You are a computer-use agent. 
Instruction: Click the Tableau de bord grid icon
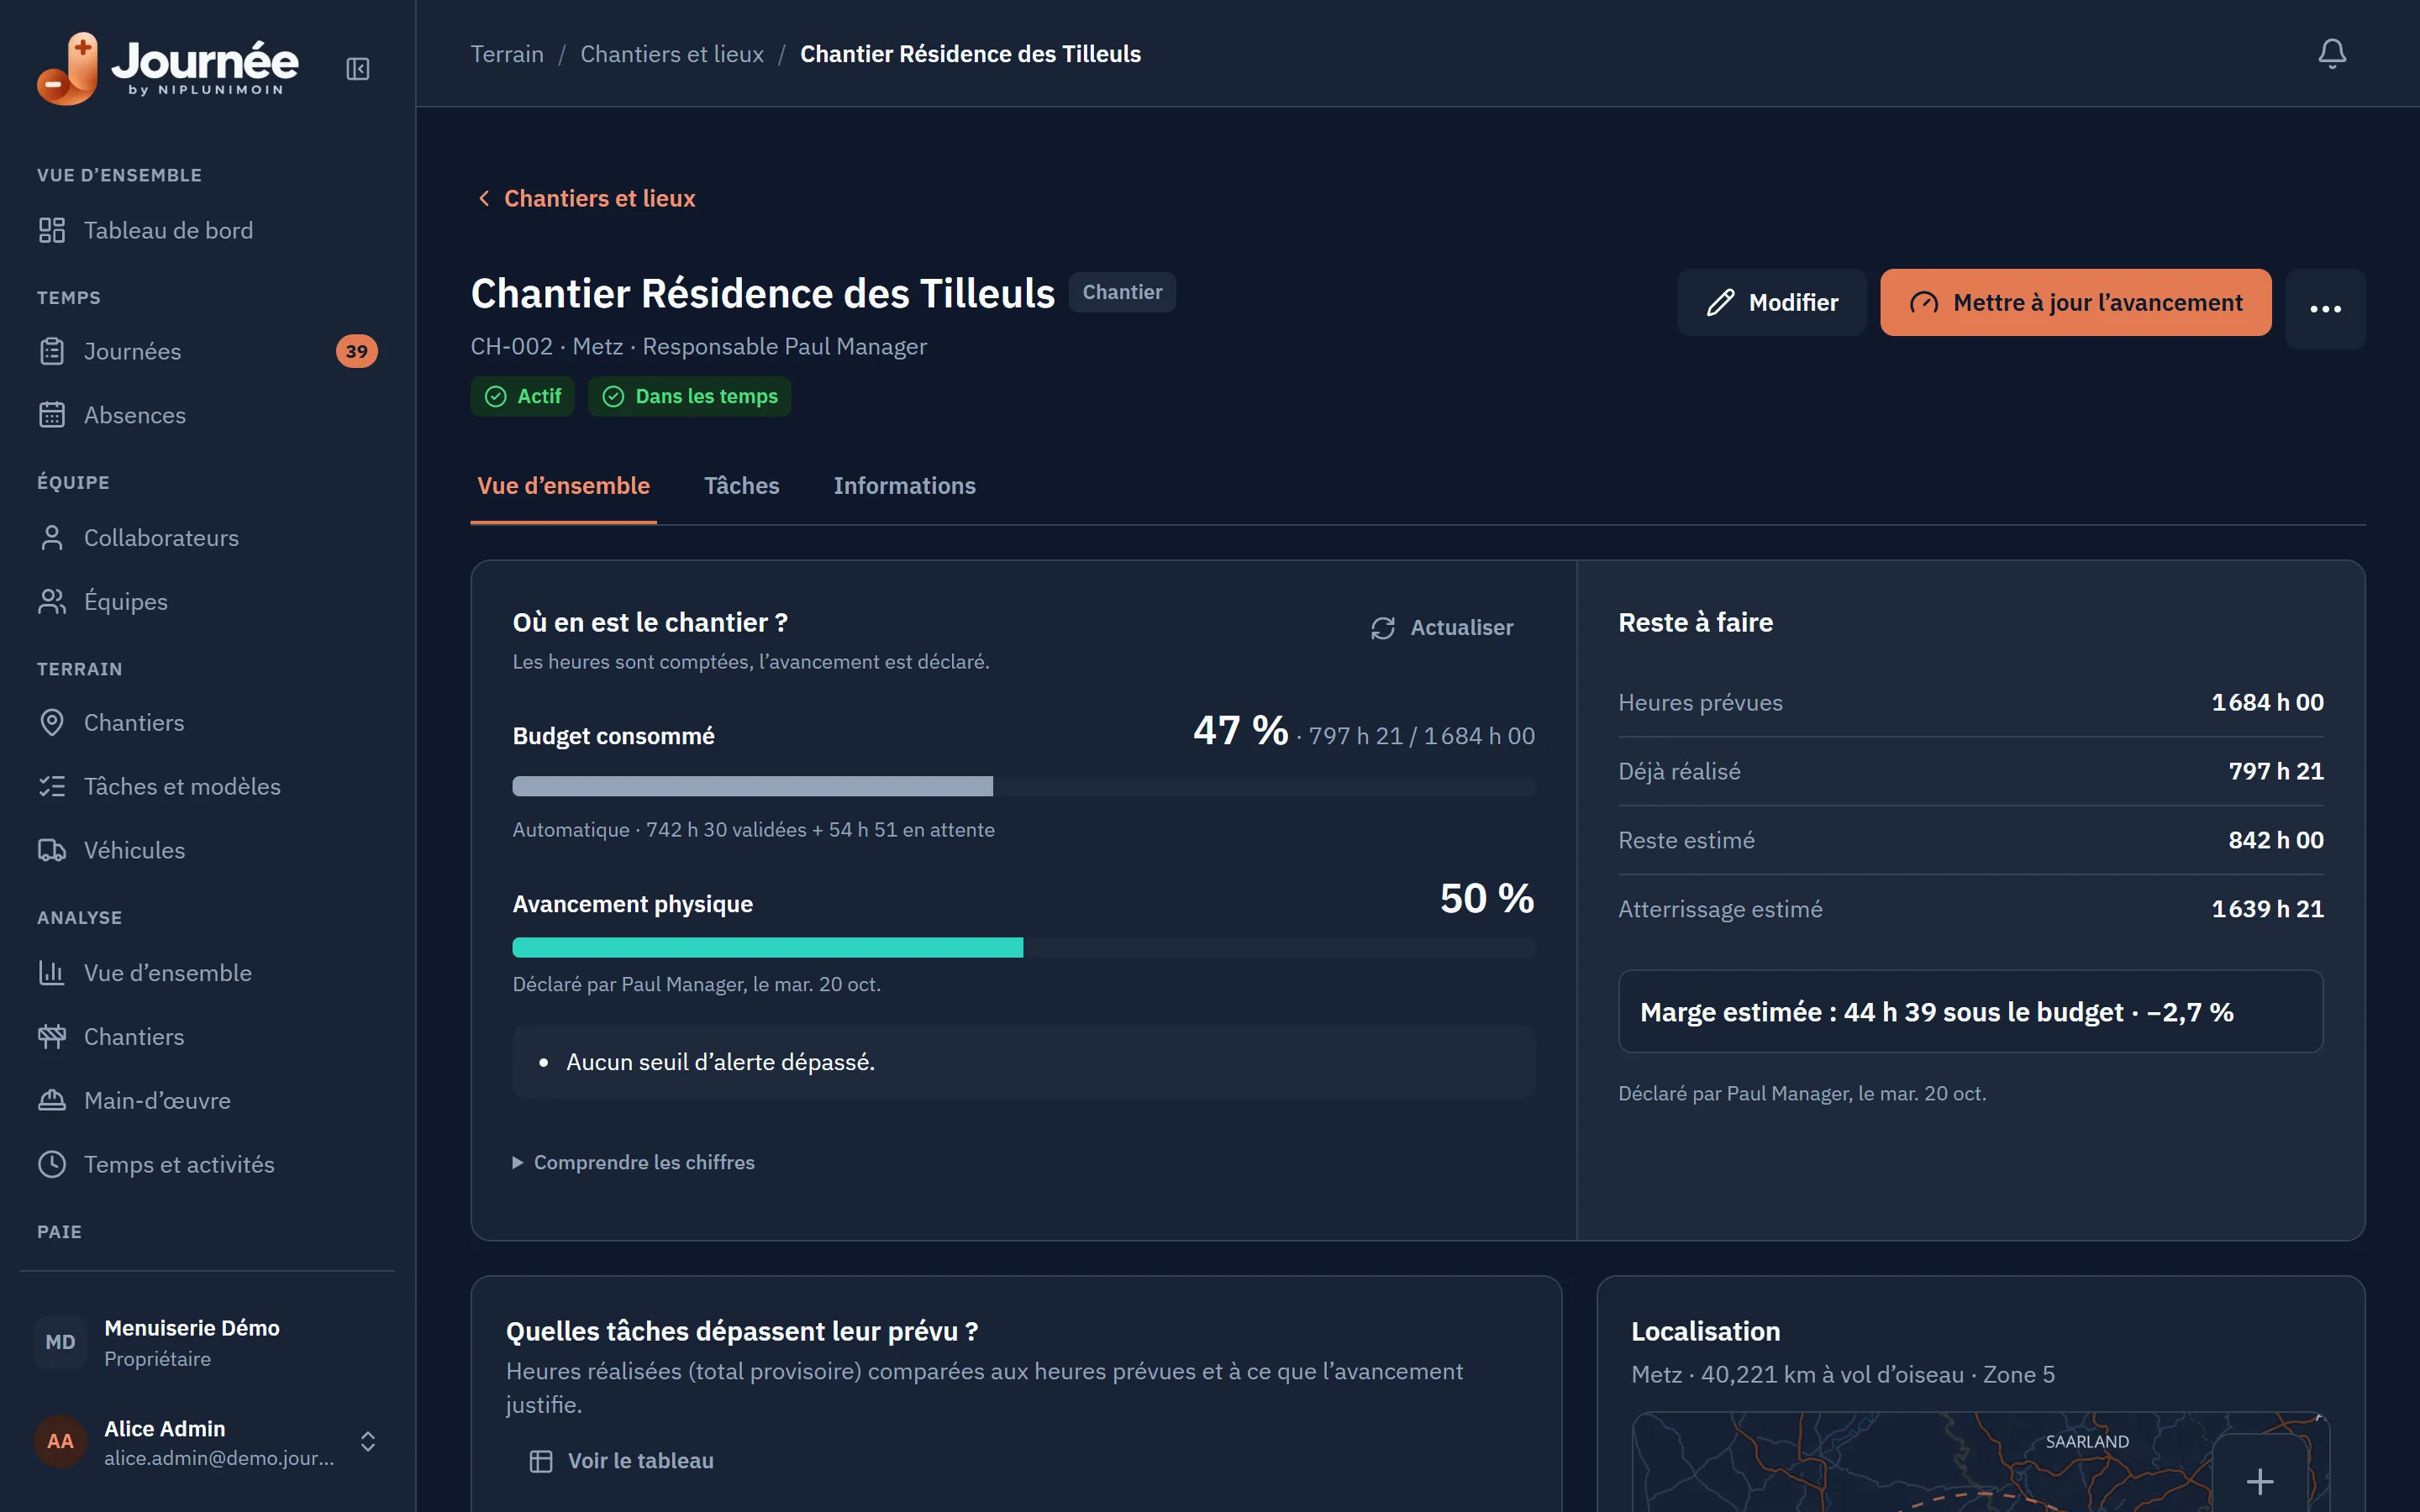pyautogui.click(x=52, y=230)
